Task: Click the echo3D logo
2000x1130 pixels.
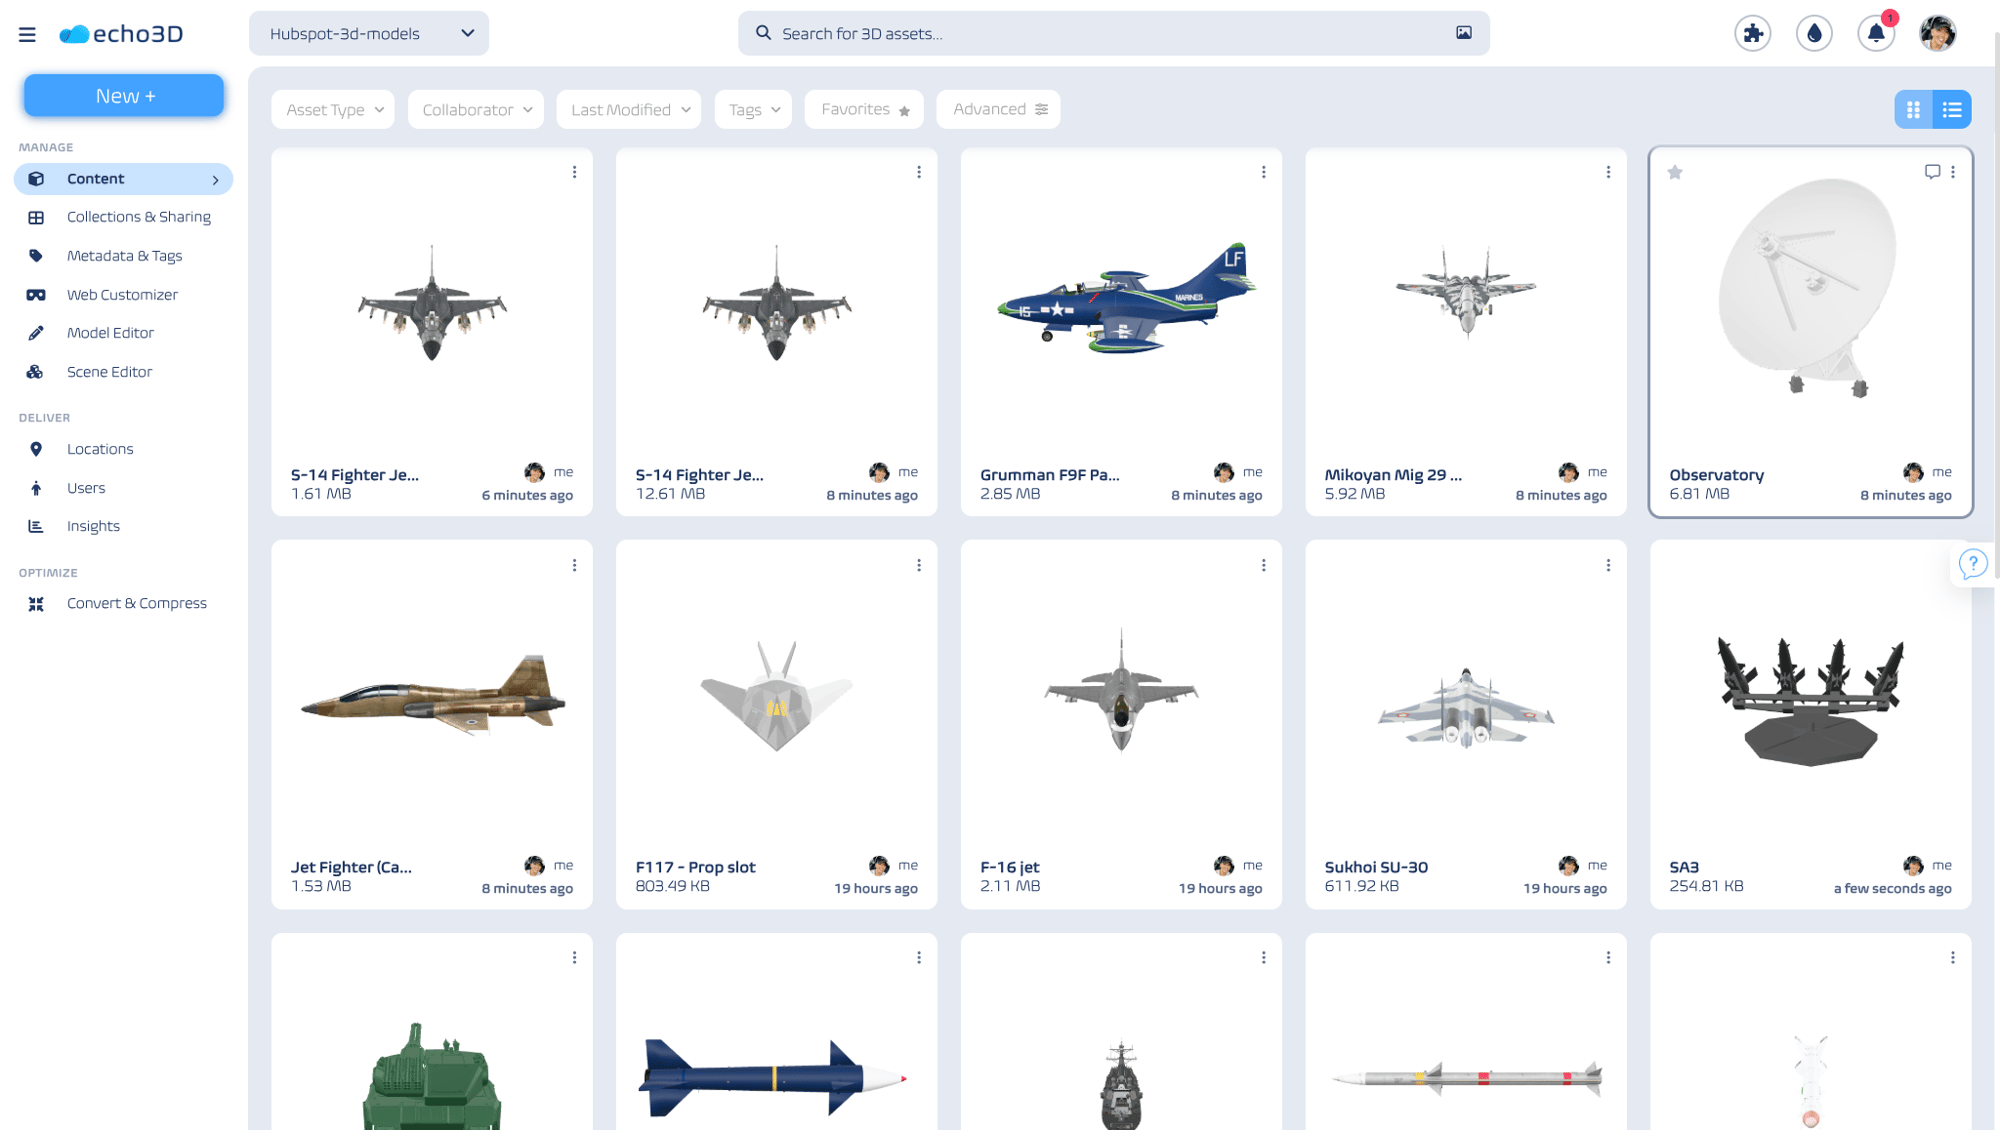Action: coord(121,34)
